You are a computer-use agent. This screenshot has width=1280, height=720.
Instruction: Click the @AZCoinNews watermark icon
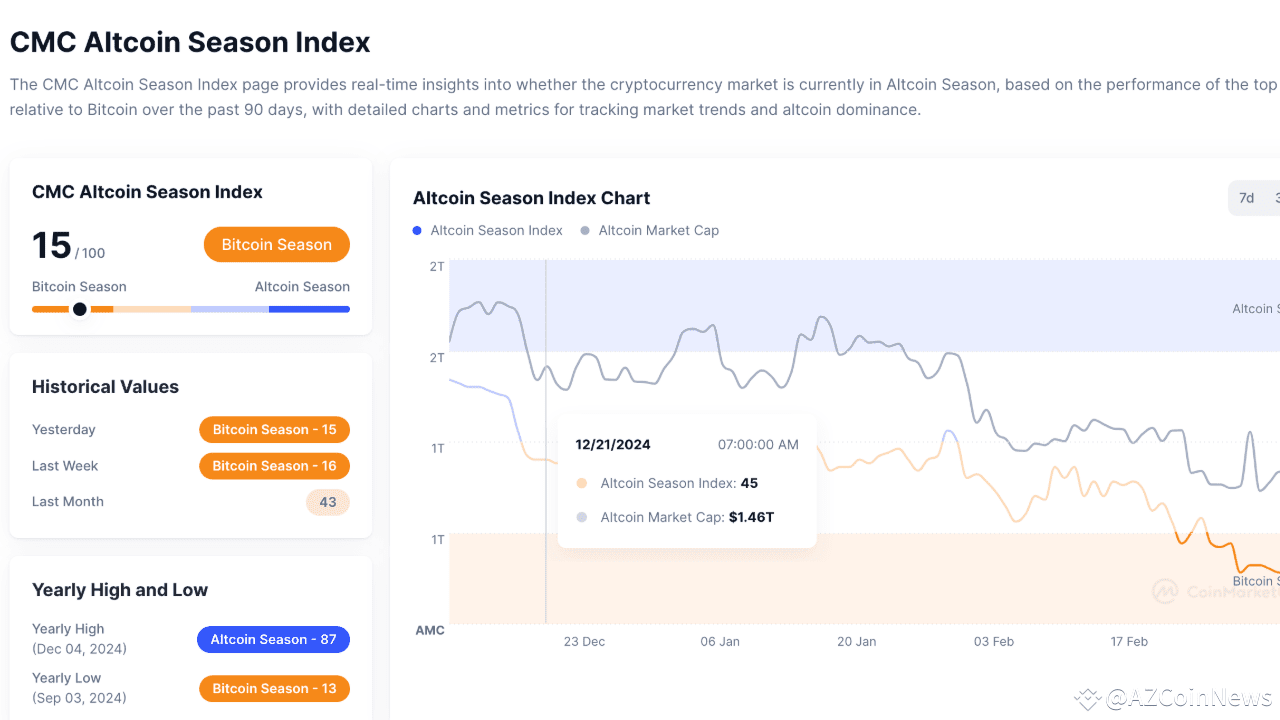[x=1087, y=699]
